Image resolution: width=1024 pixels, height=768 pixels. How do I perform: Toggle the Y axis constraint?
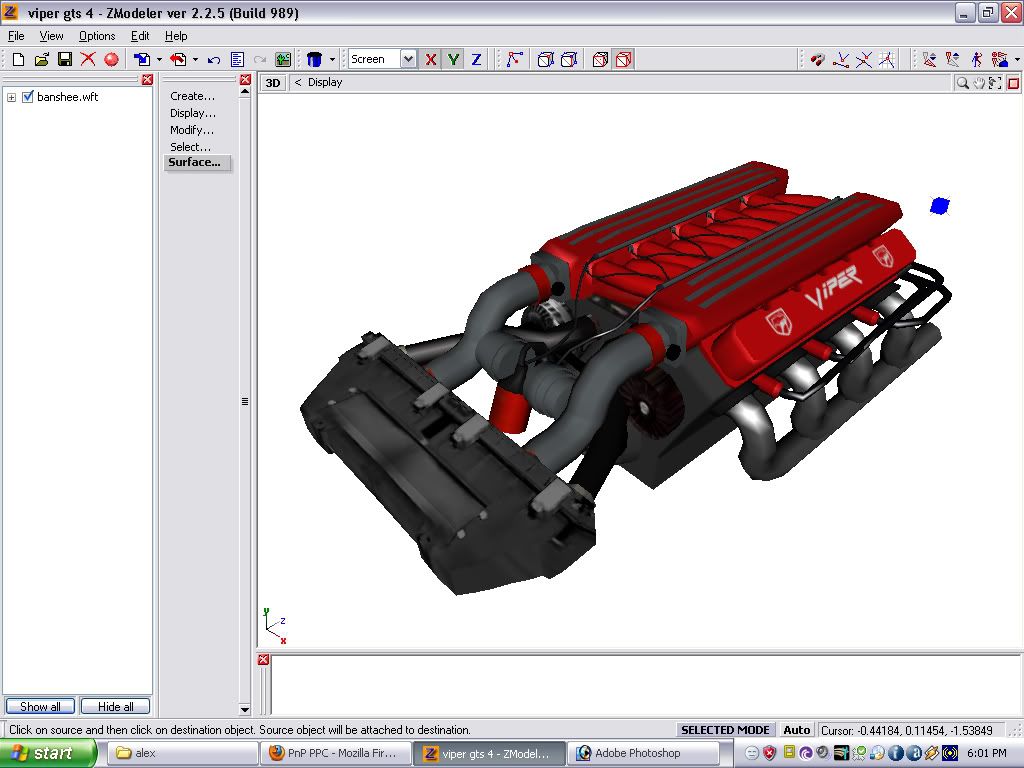click(453, 60)
